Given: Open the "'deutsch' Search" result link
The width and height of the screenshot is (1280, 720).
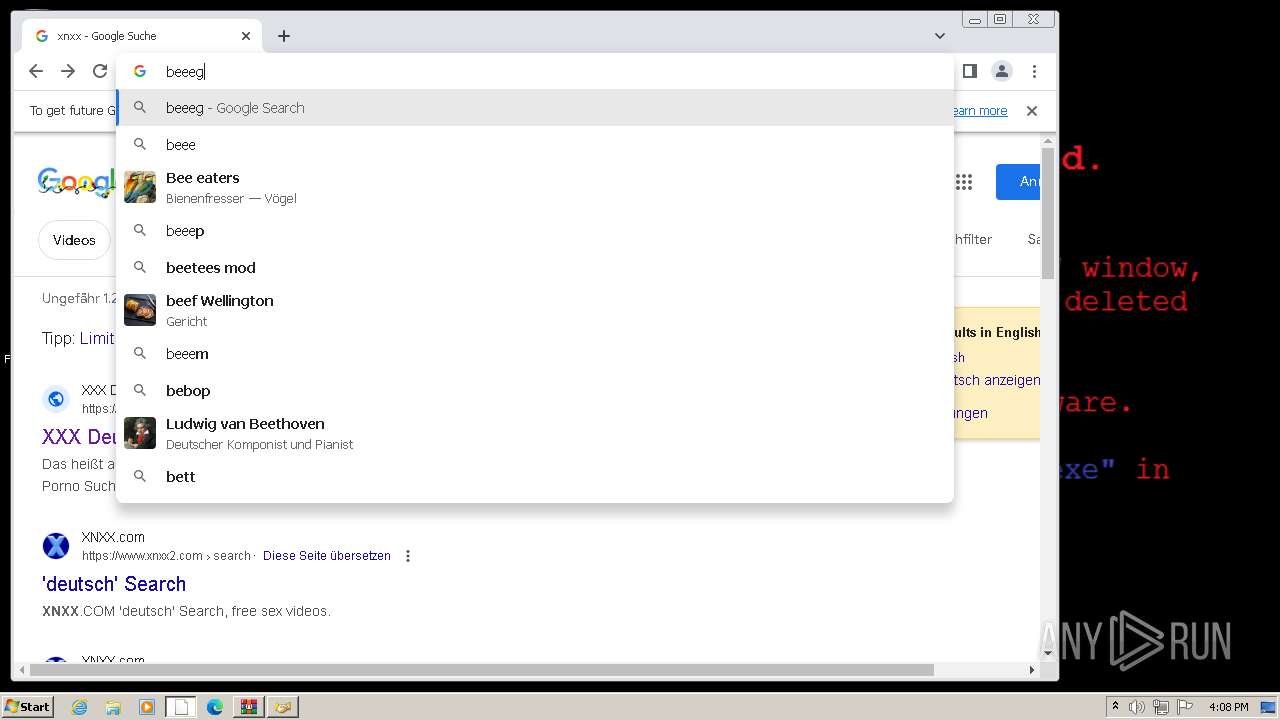Looking at the screenshot, I should pyautogui.click(x=114, y=584).
